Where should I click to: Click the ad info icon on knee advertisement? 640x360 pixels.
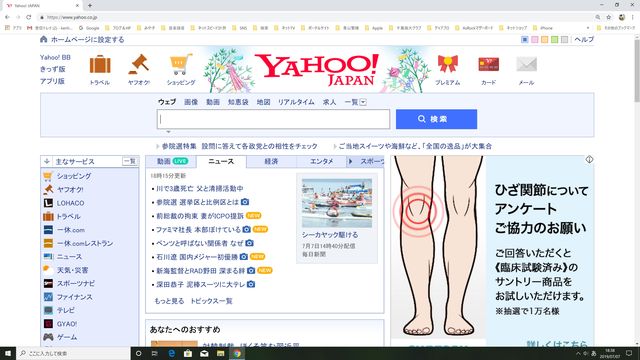click(589, 160)
